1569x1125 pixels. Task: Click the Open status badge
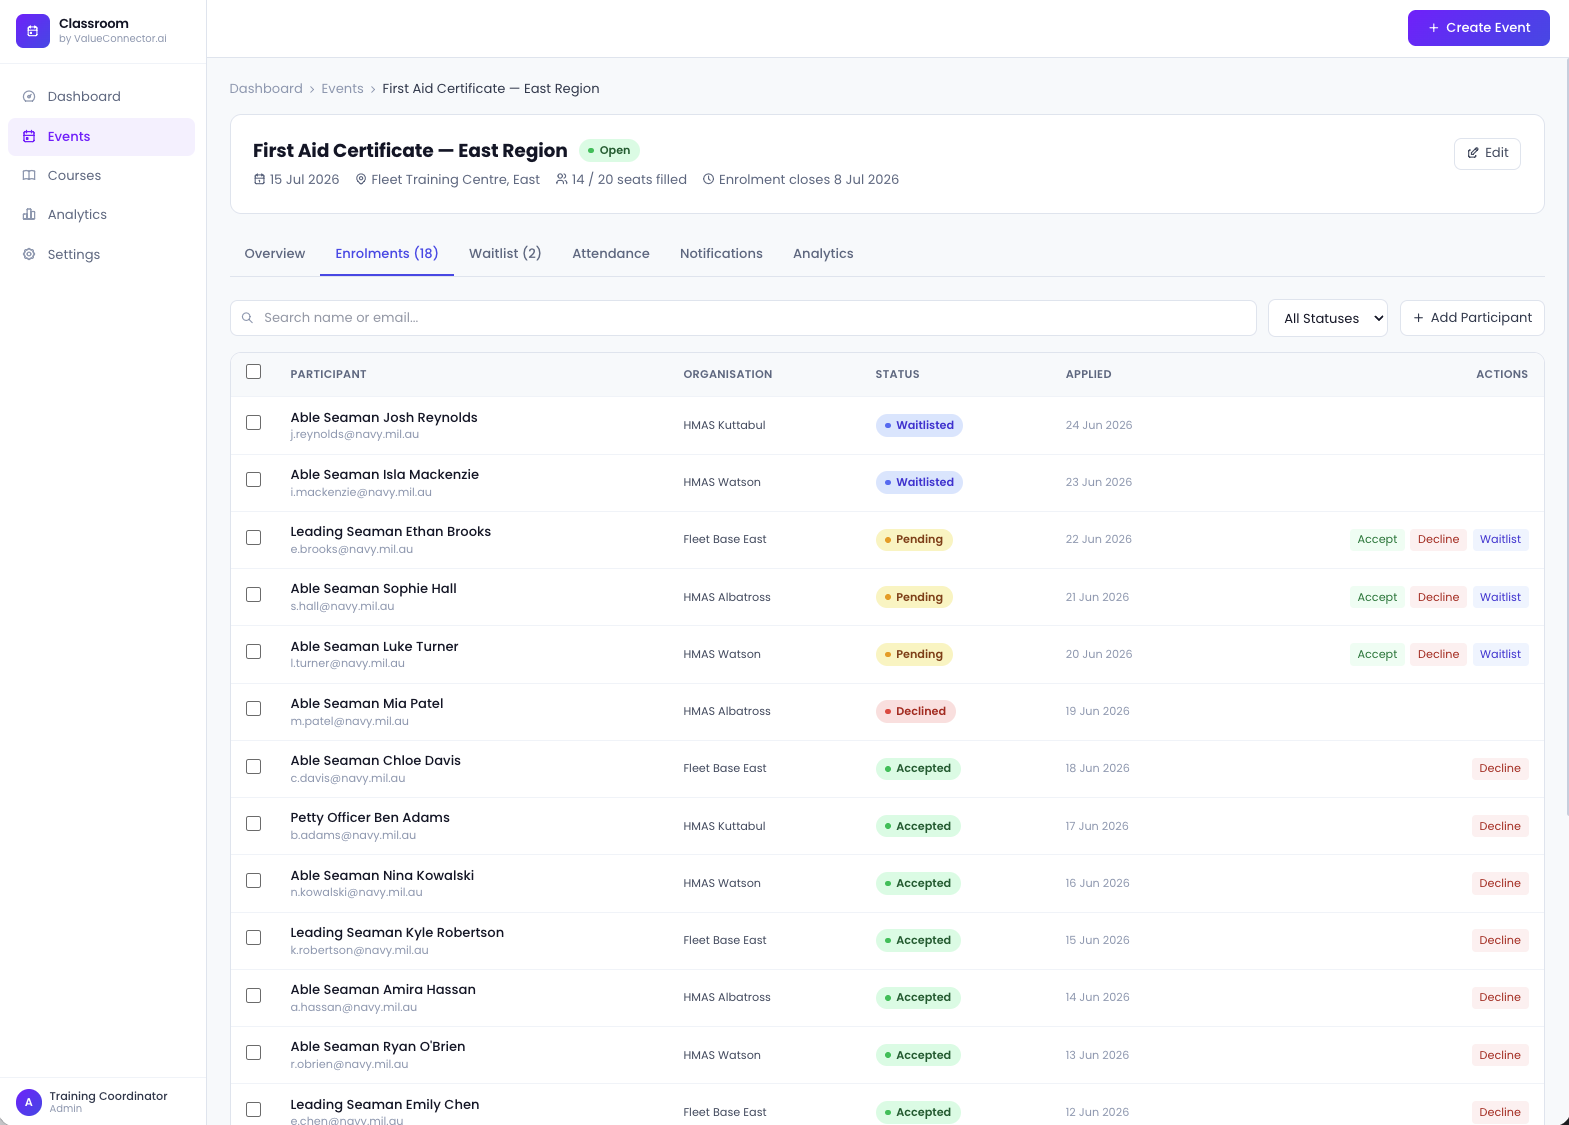[609, 151]
